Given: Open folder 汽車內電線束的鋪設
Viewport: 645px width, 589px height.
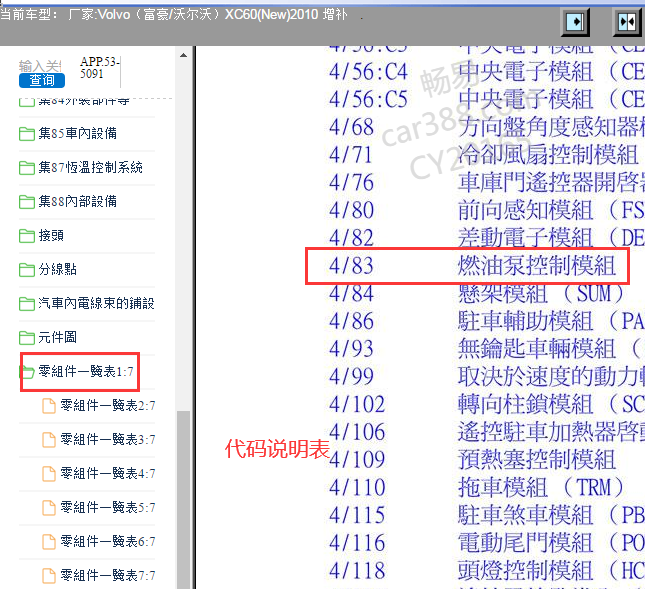Looking at the screenshot, I should [96, 303].
